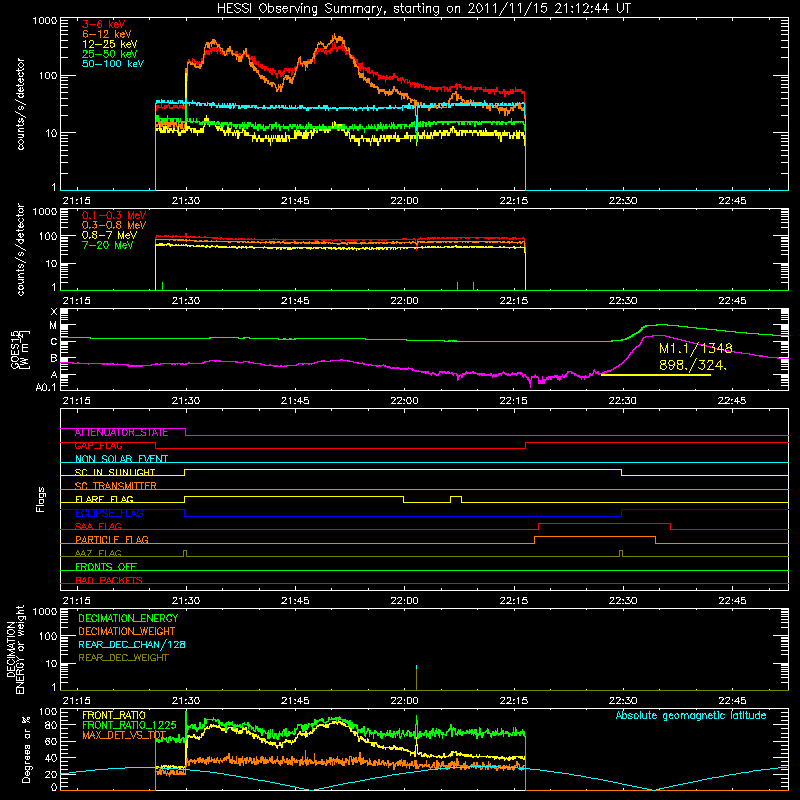This screenshot has width=800, height=800.
Task: Select the AAZ_FLAG label
Action: coord(98,553)
